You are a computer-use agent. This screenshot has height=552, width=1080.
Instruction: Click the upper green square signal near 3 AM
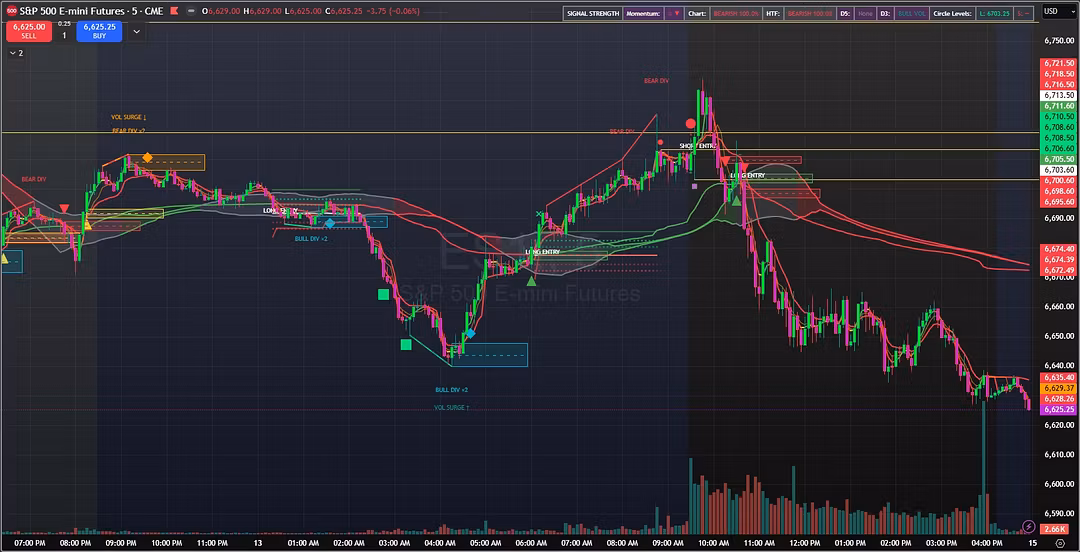382,294
